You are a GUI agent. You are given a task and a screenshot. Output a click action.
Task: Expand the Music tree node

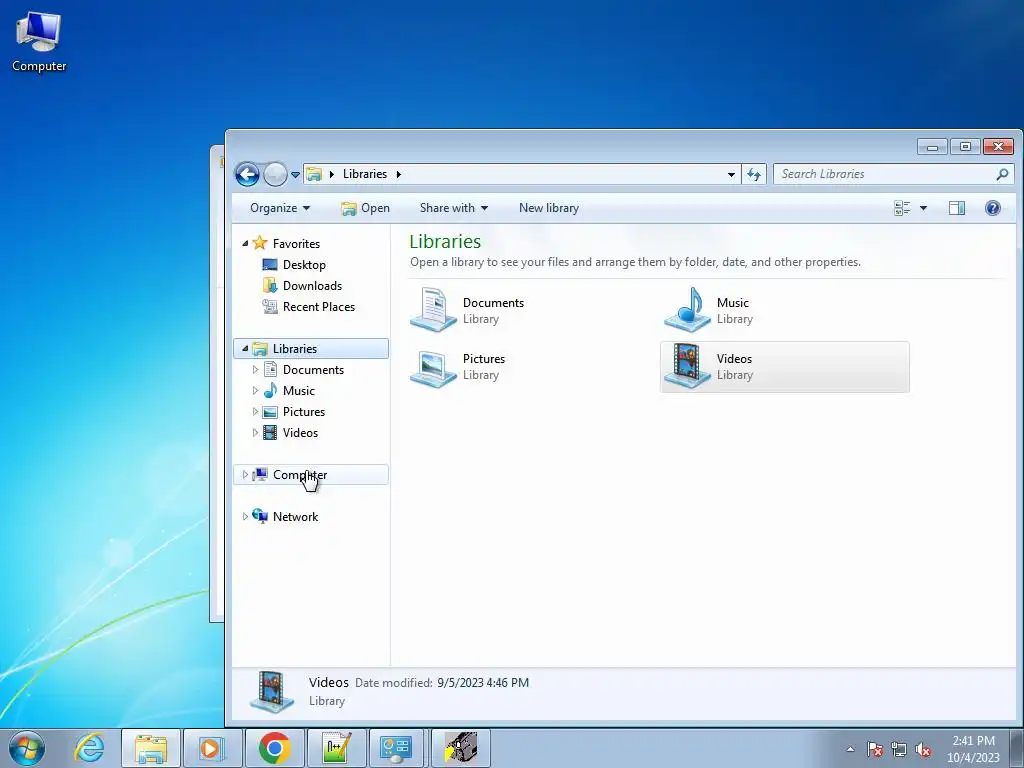[x=255, y=391]
